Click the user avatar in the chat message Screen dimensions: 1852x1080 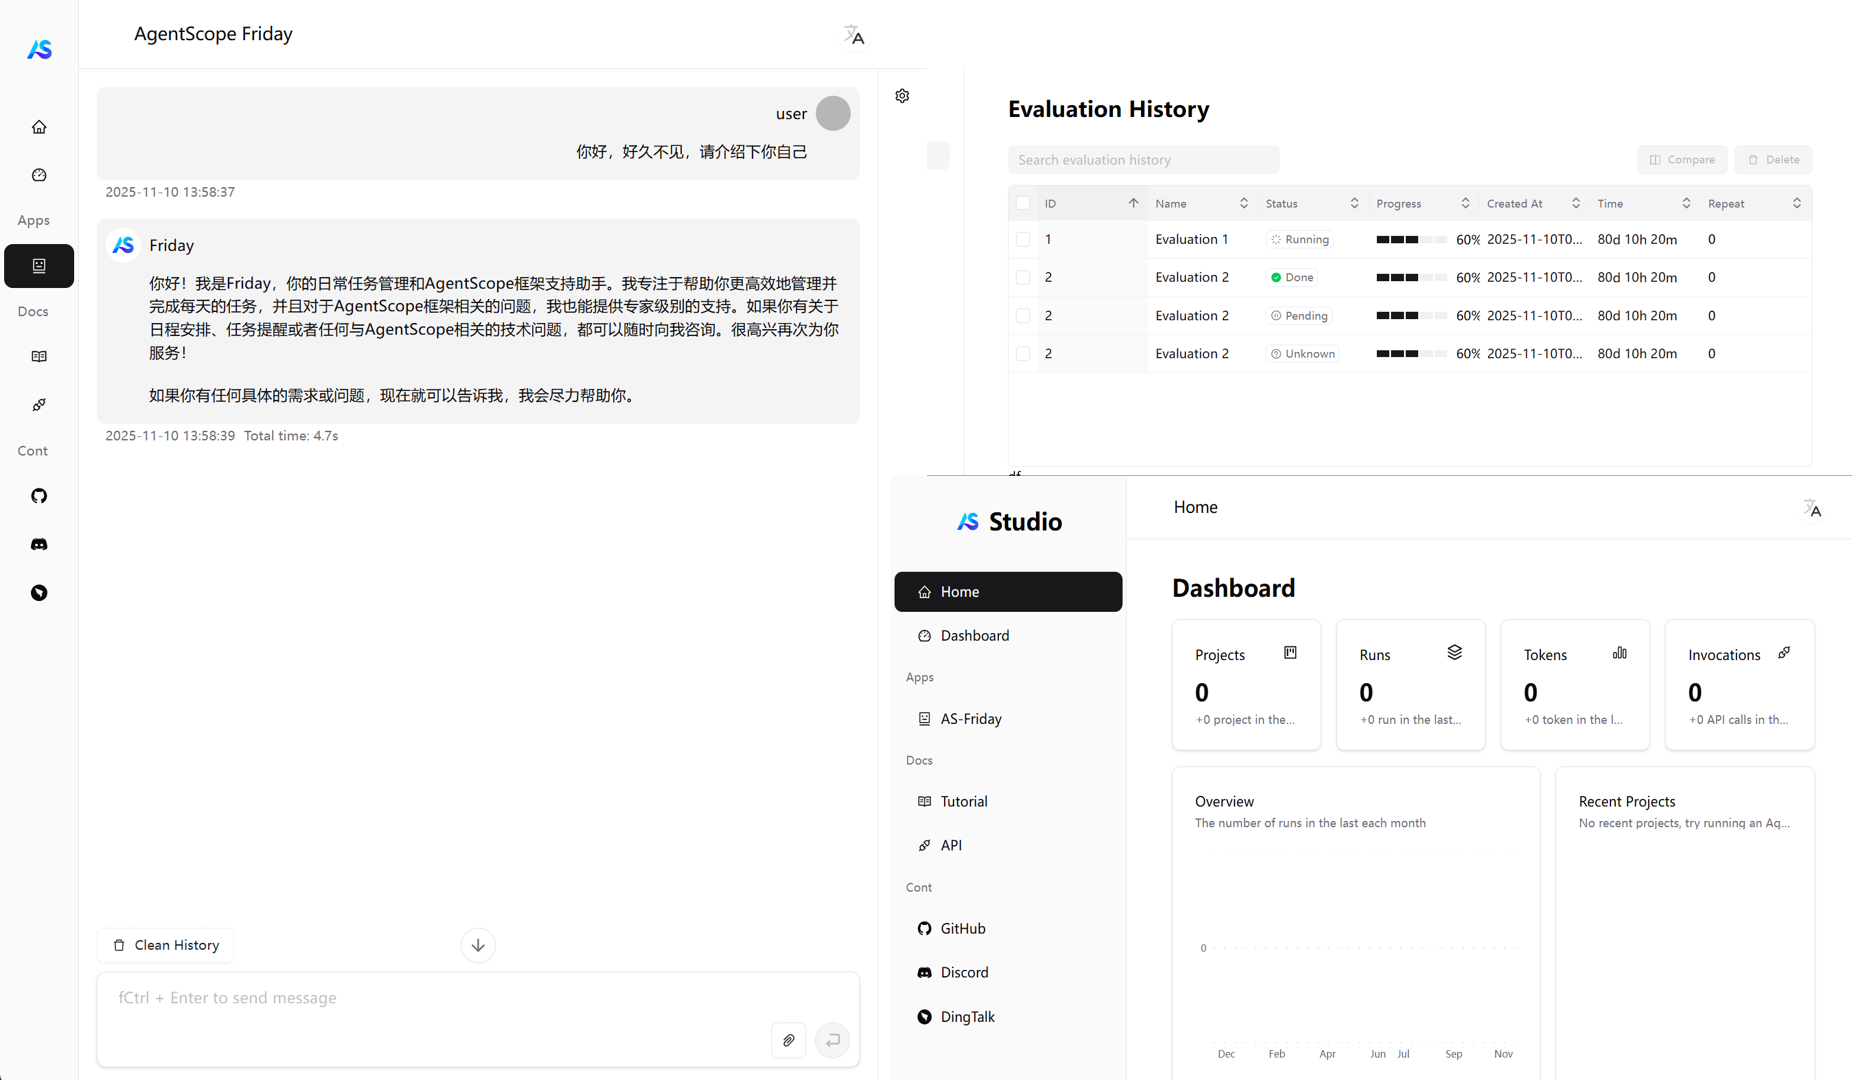pos(833,113)
